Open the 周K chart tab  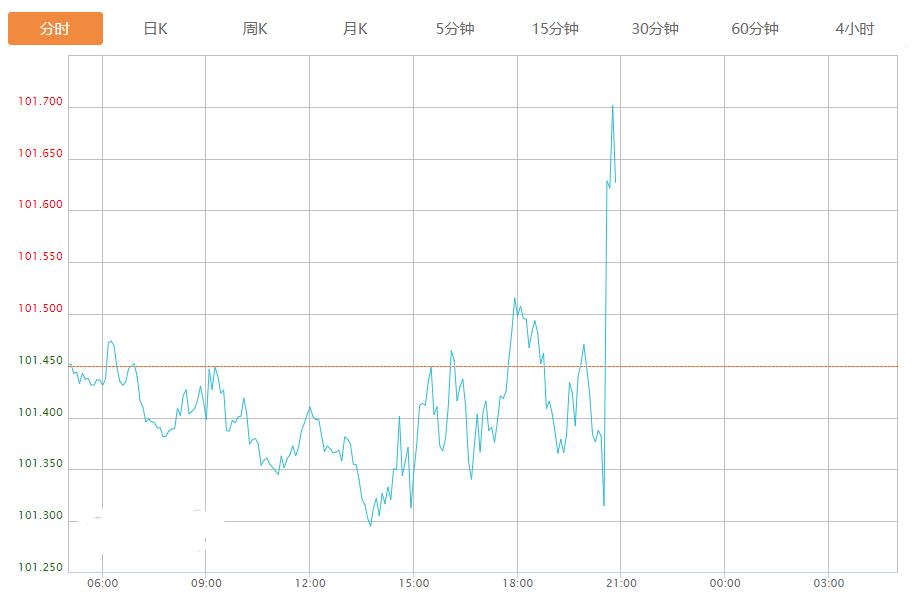(255, 29)
